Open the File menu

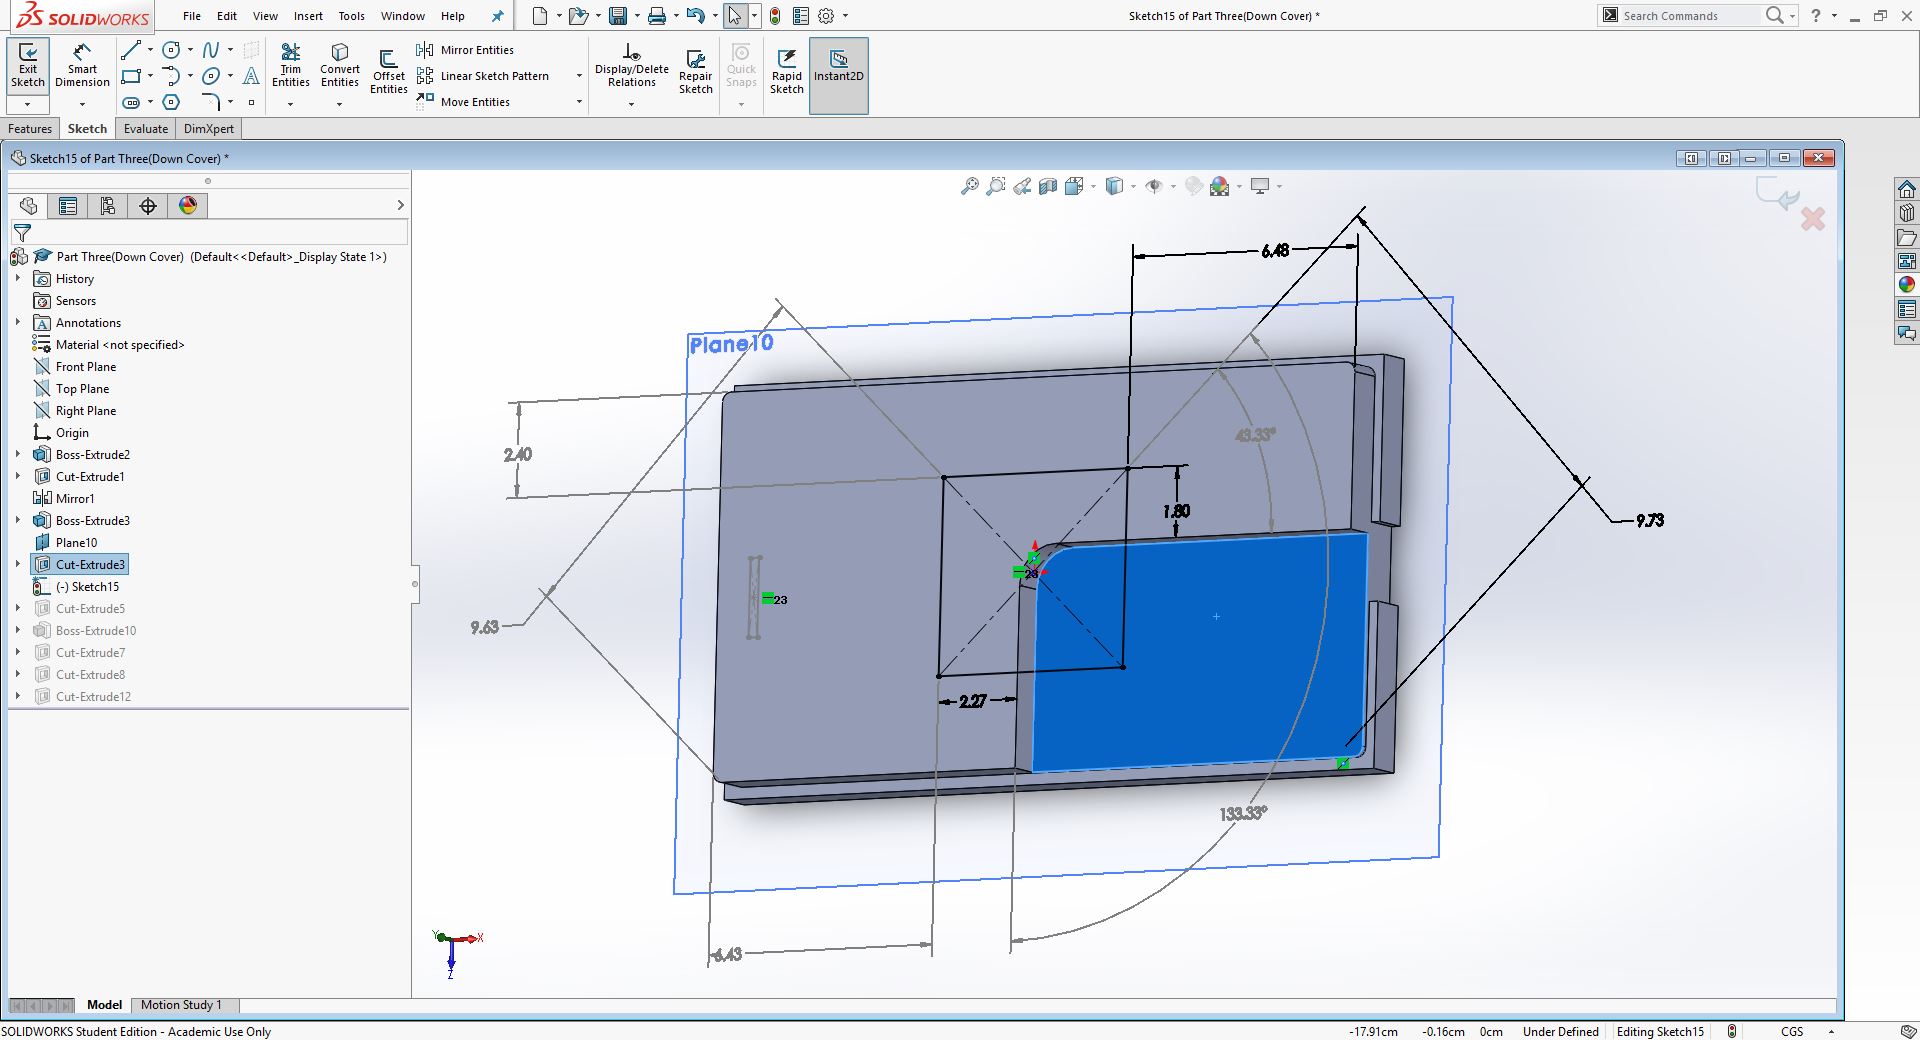192,16
